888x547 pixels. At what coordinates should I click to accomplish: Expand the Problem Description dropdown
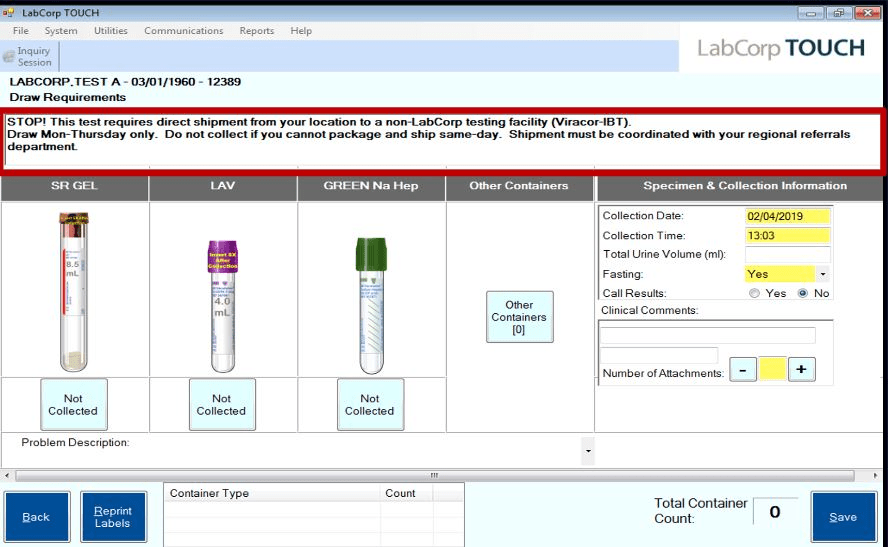pos(588,451)
